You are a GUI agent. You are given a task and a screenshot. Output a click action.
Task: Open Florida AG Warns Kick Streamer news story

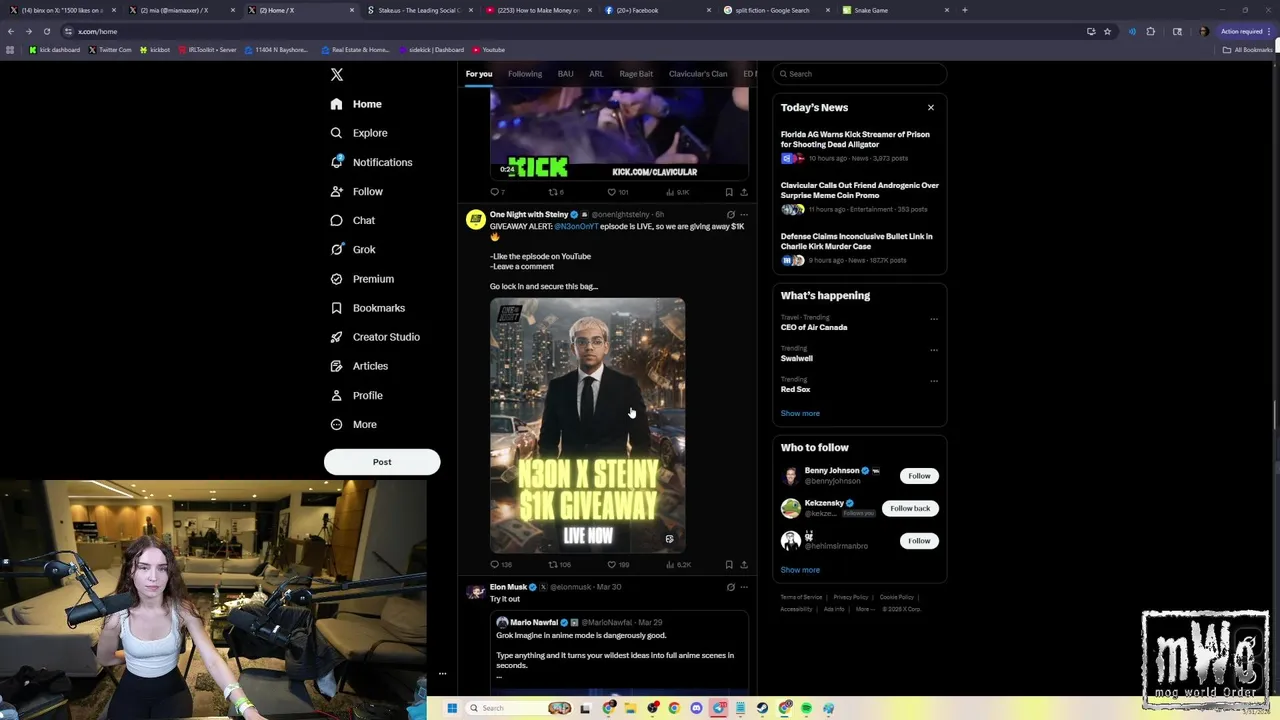[859, 146]
